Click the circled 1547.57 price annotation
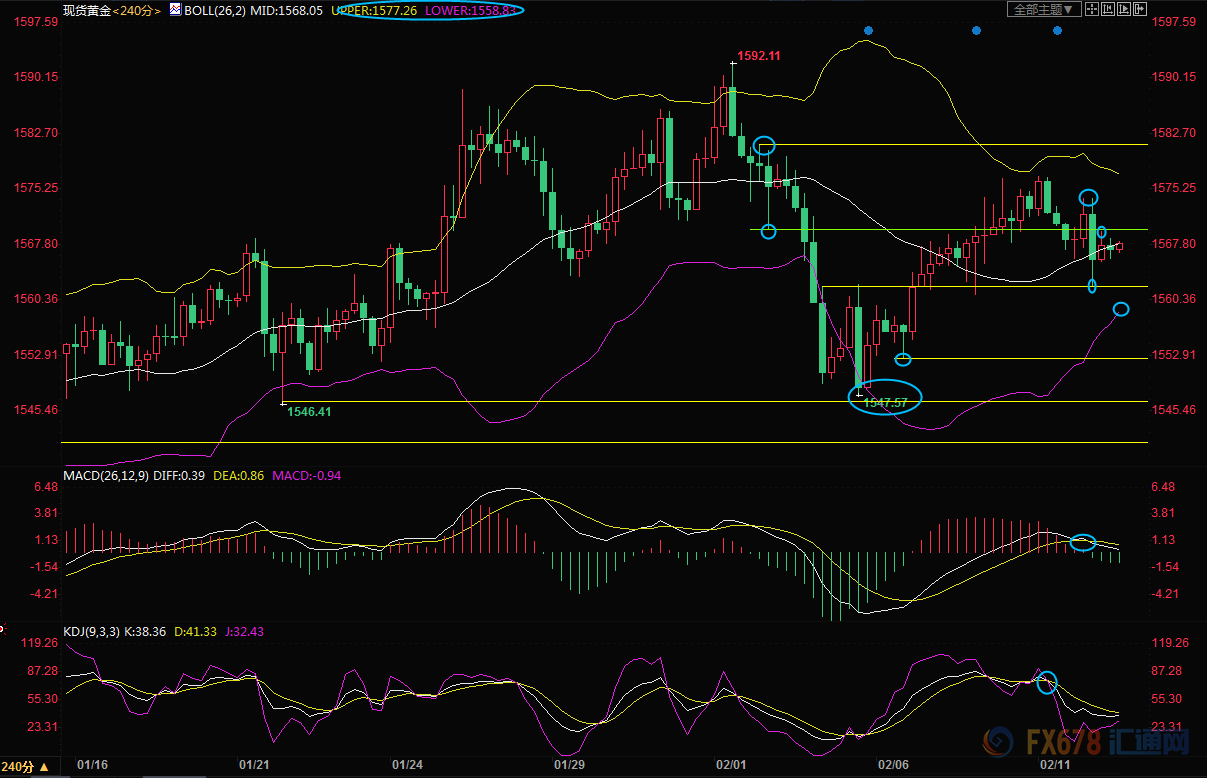This screenshot has height=778, width=1207. 885,402
